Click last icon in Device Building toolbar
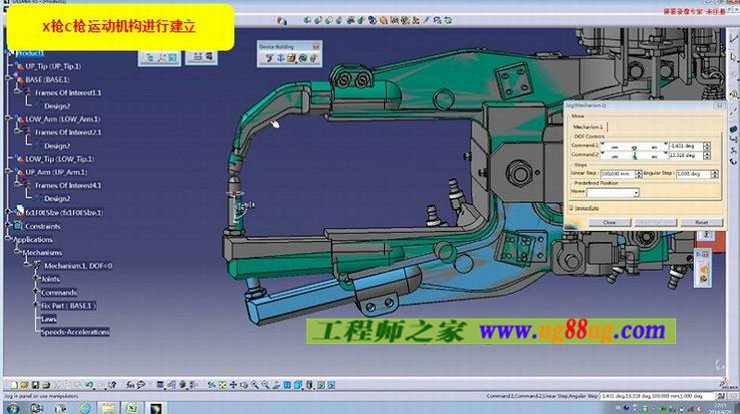 (315, 59)
